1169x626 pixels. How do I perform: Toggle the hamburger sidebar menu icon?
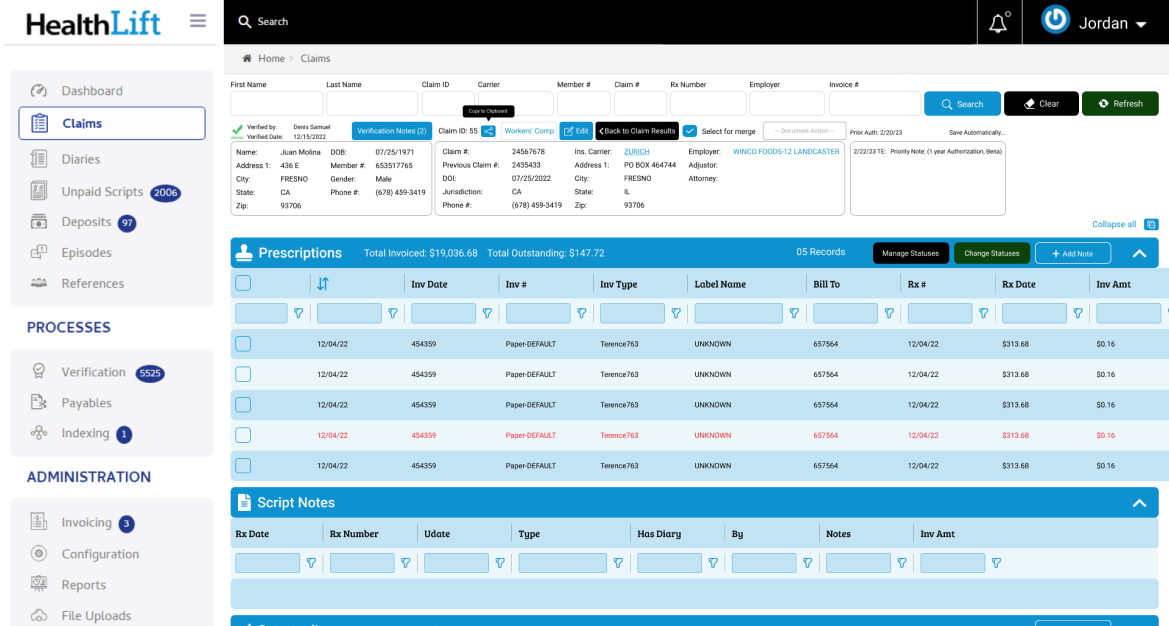197,21
